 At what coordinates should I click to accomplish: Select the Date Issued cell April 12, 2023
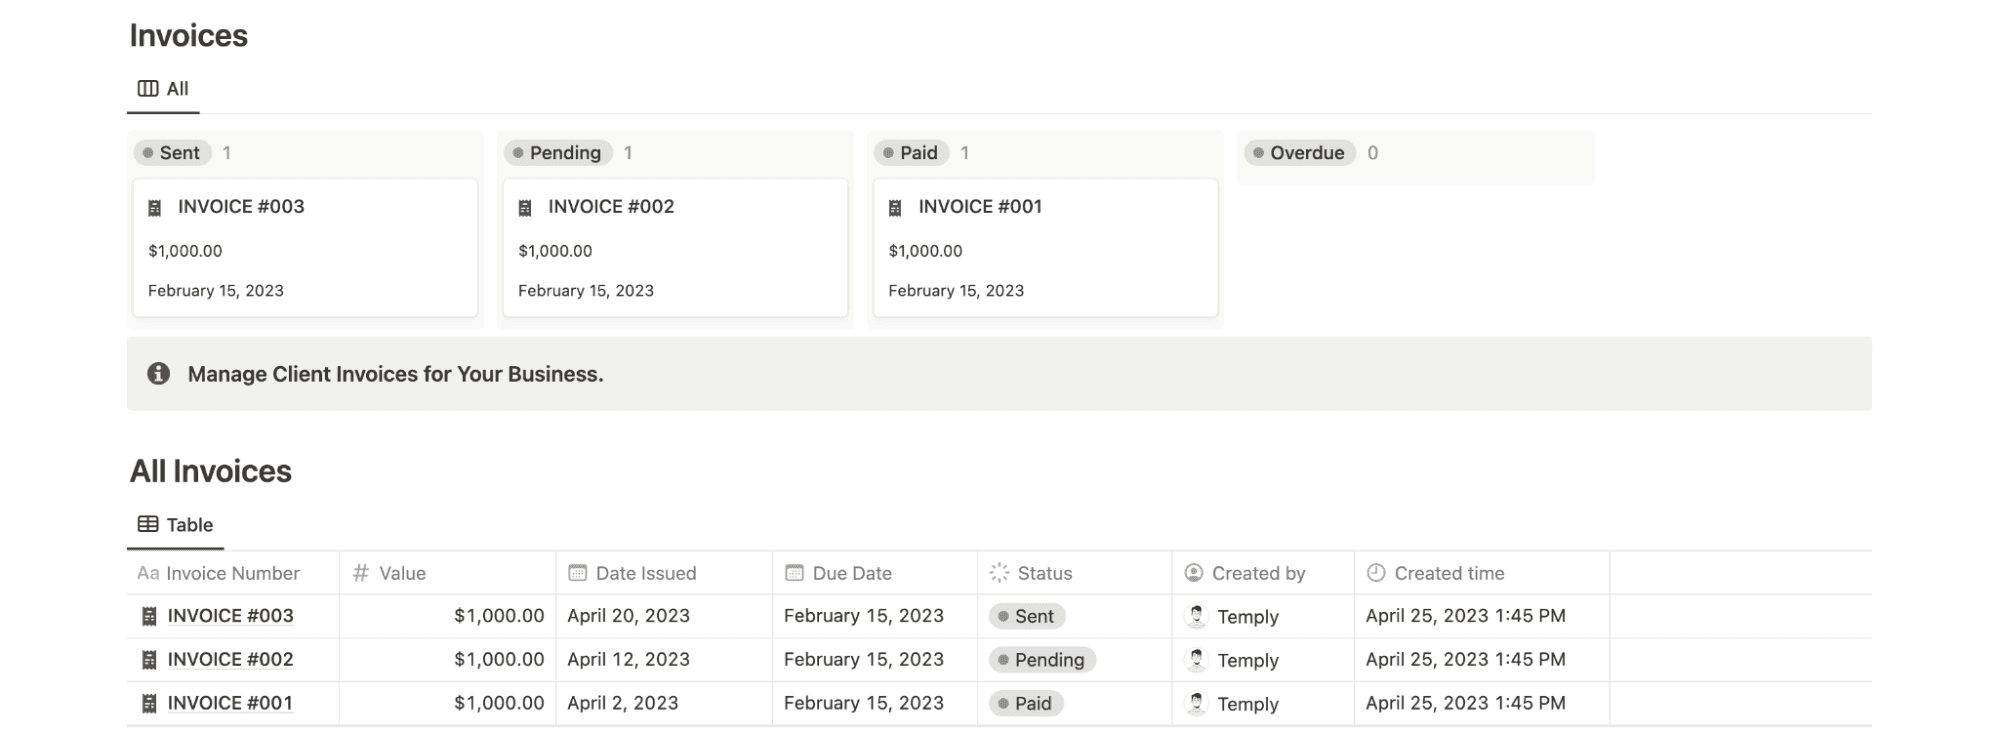point(628,660)
